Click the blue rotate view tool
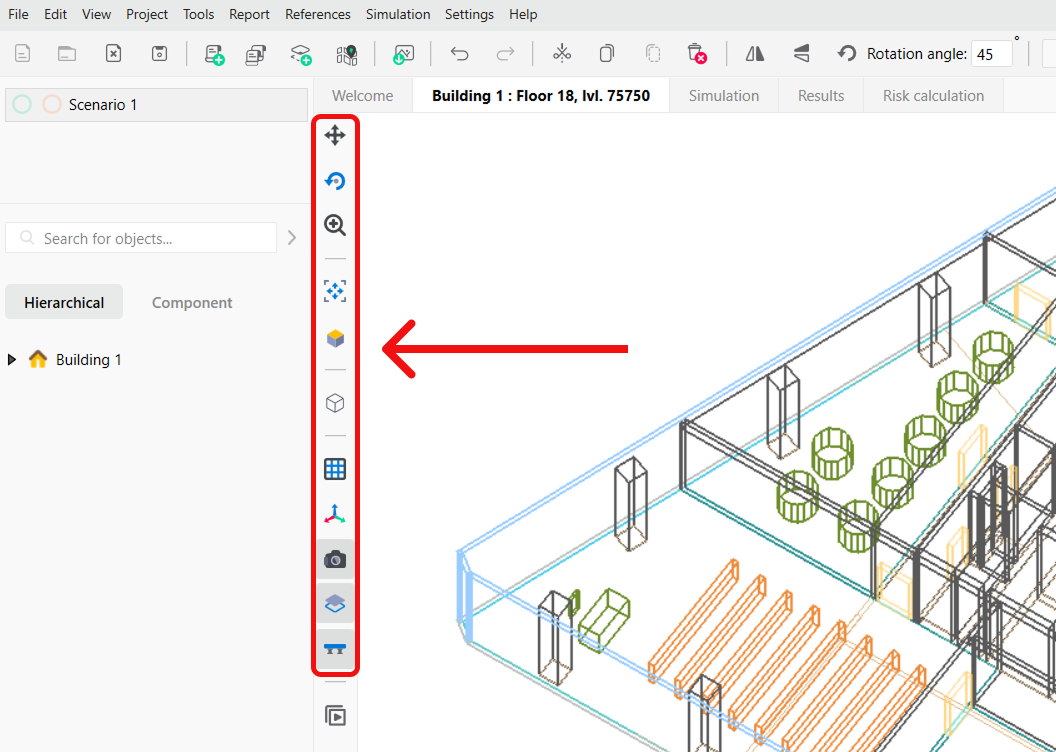Screen dimensions: 1056x752 coord(335,181)
